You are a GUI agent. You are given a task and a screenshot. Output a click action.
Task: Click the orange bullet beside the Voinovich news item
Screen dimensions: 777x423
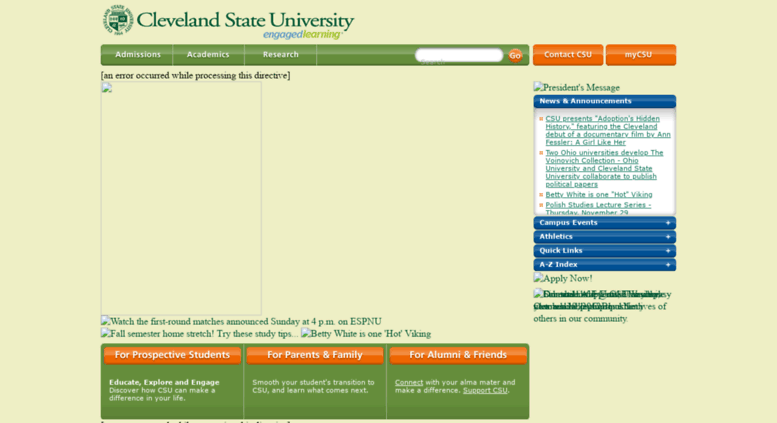541,153
